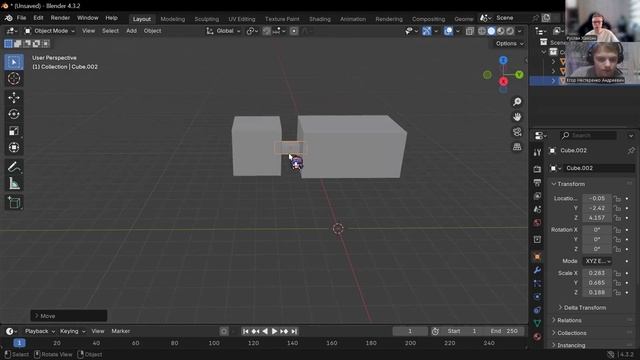Toggle the camera view icon
Image resolution: width=640 pixels, height=360 pixels.
click(517, 132)
